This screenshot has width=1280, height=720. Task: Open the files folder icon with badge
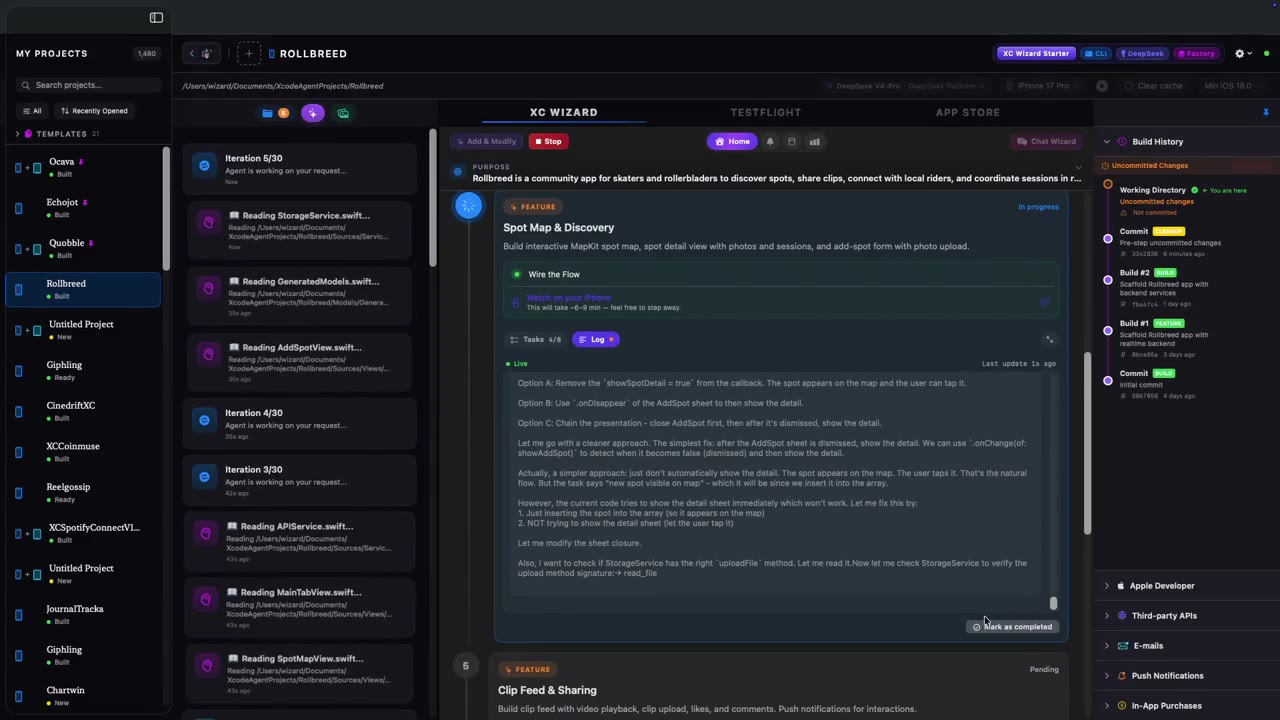tap(274, 113)
